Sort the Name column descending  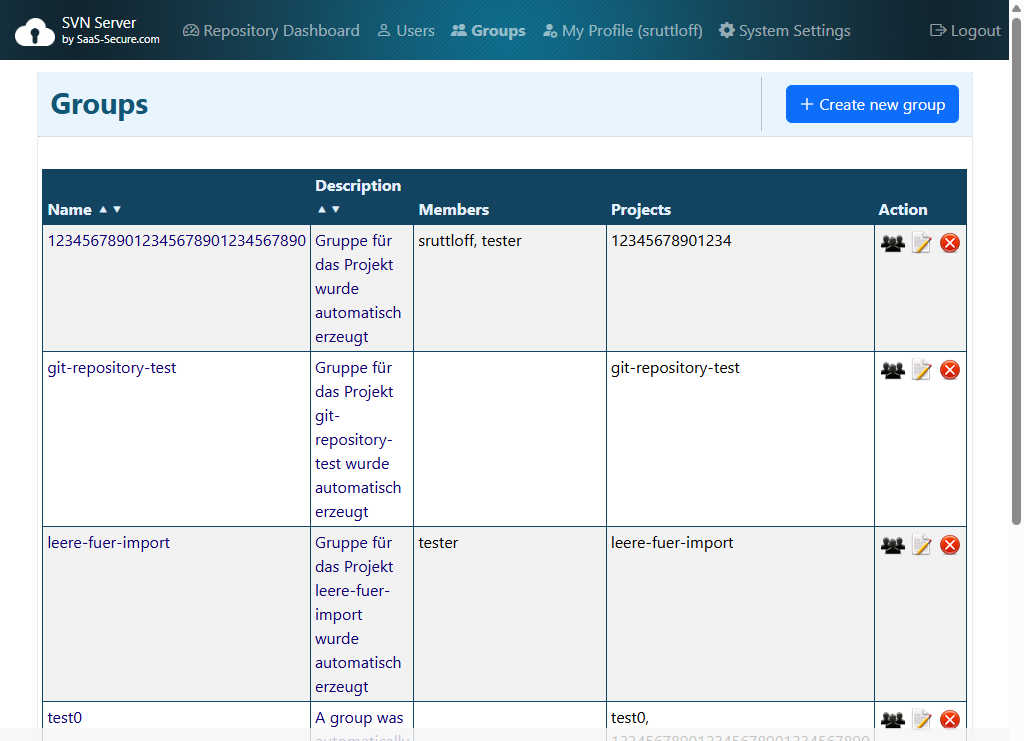(x=117, y=210)
